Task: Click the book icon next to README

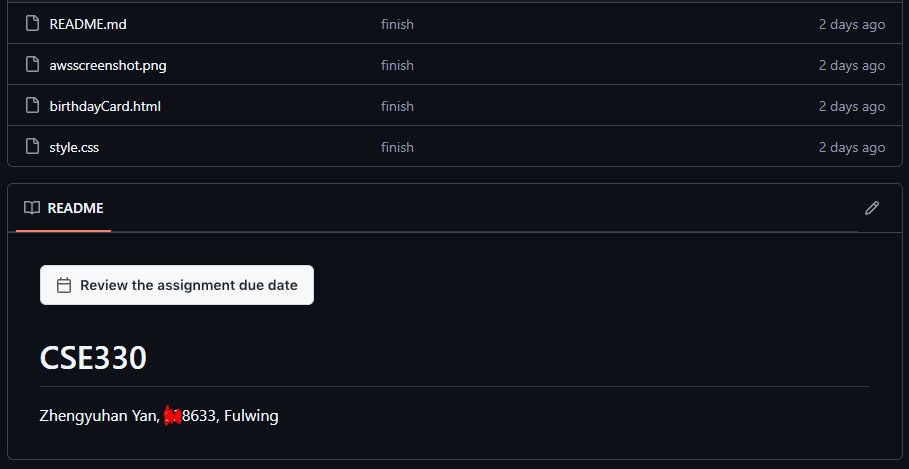Action: [x=32, y=208]
